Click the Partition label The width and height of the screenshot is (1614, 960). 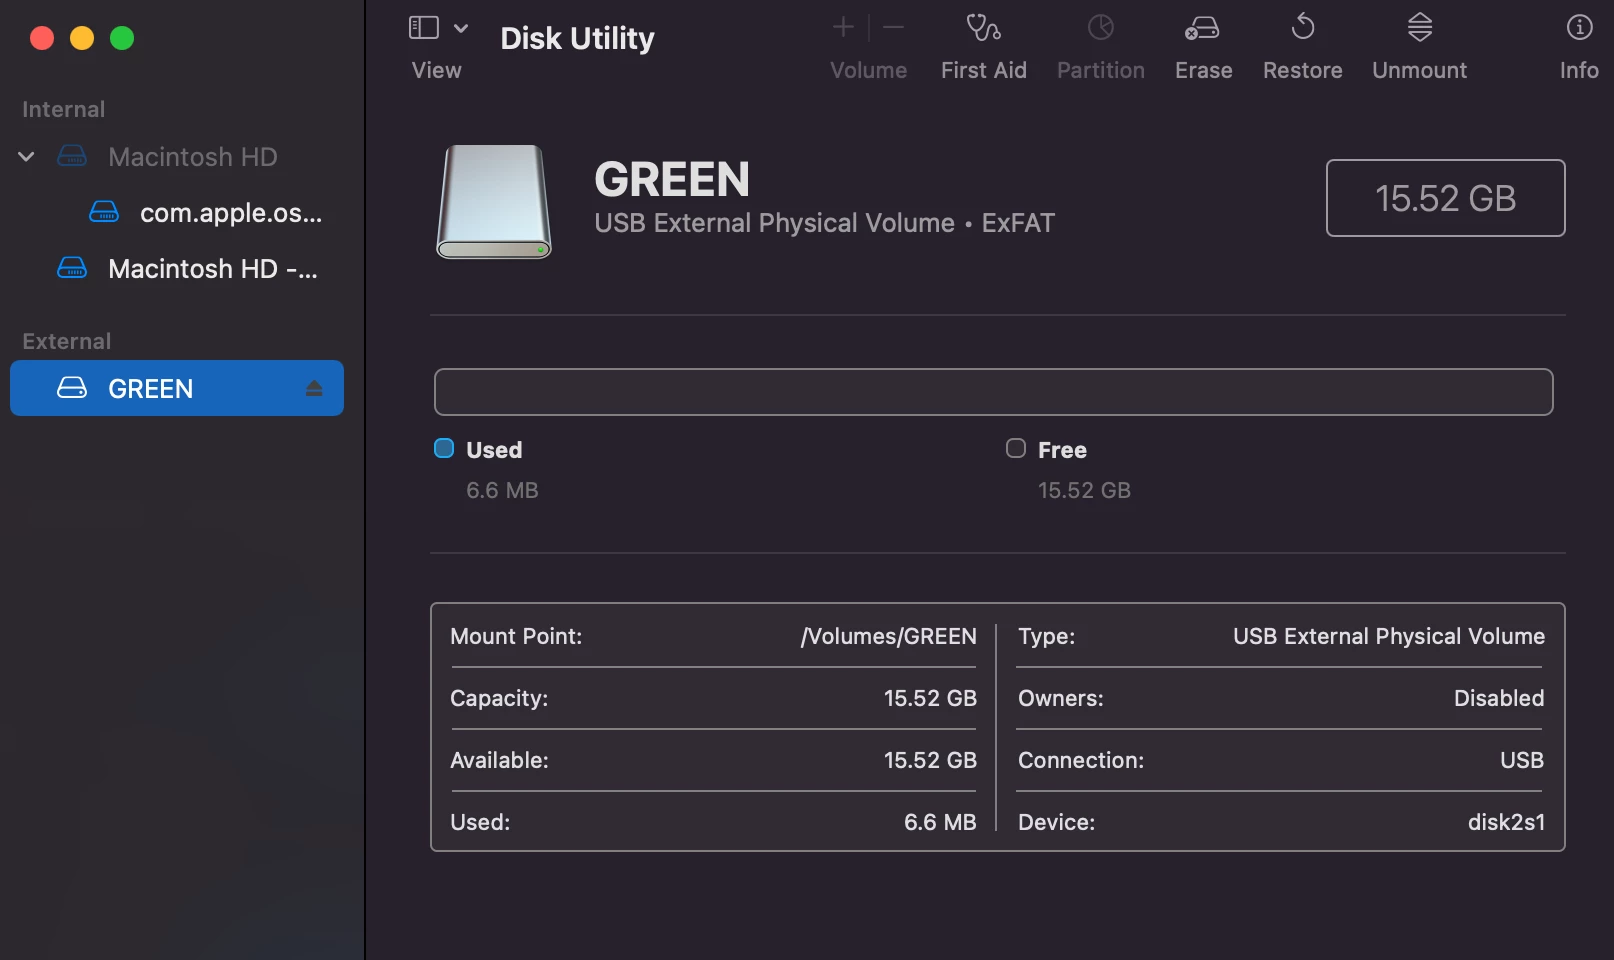[1101, 70]
